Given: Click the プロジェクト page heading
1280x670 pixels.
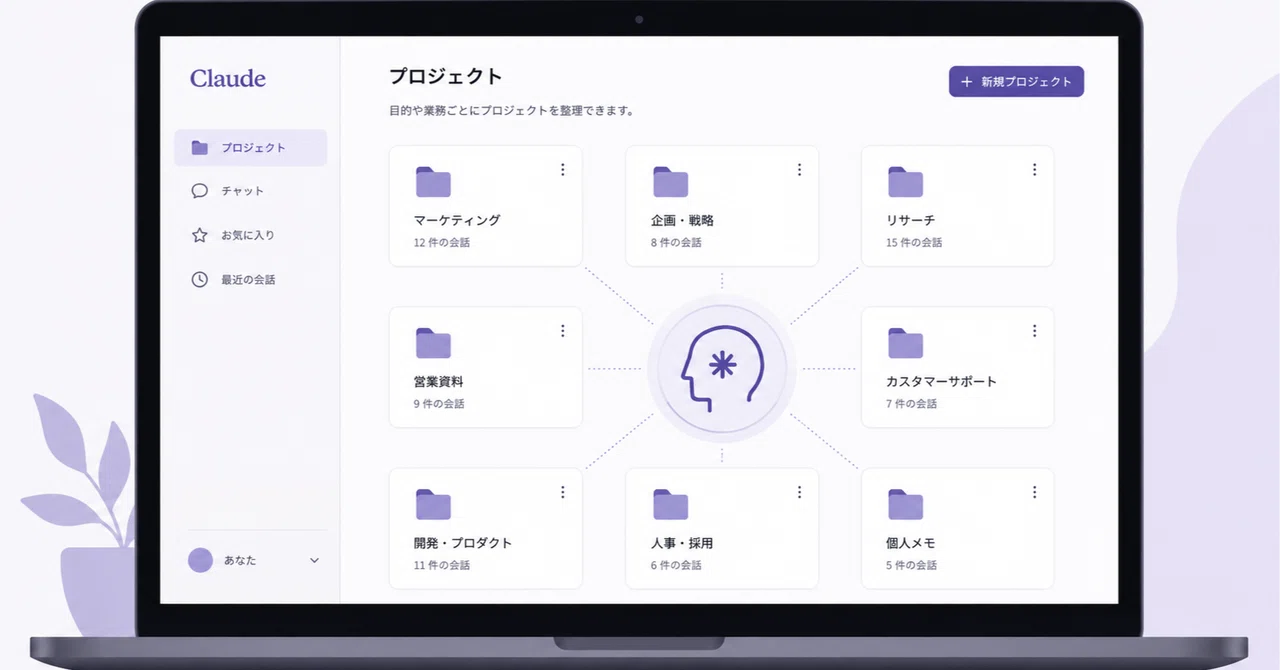Looking at the screenshot, I should (446, 76).
